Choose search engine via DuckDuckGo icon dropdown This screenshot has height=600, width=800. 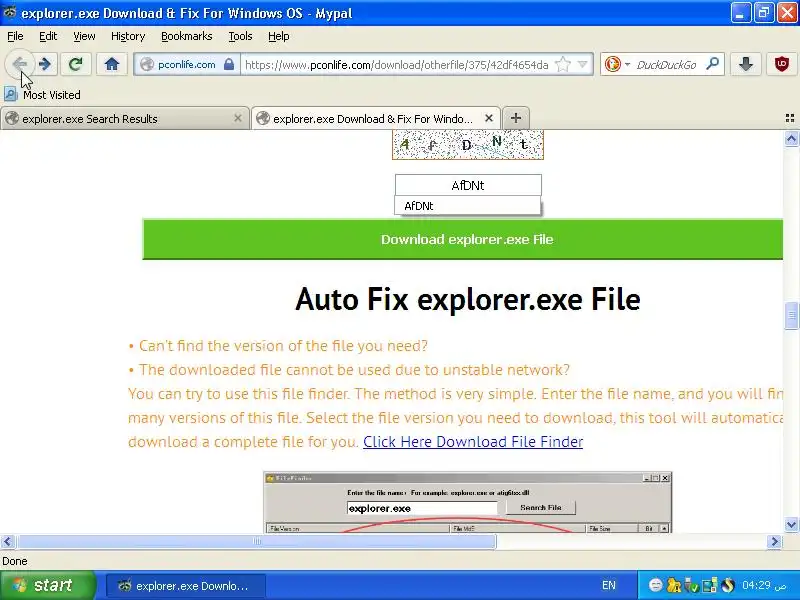617,64
